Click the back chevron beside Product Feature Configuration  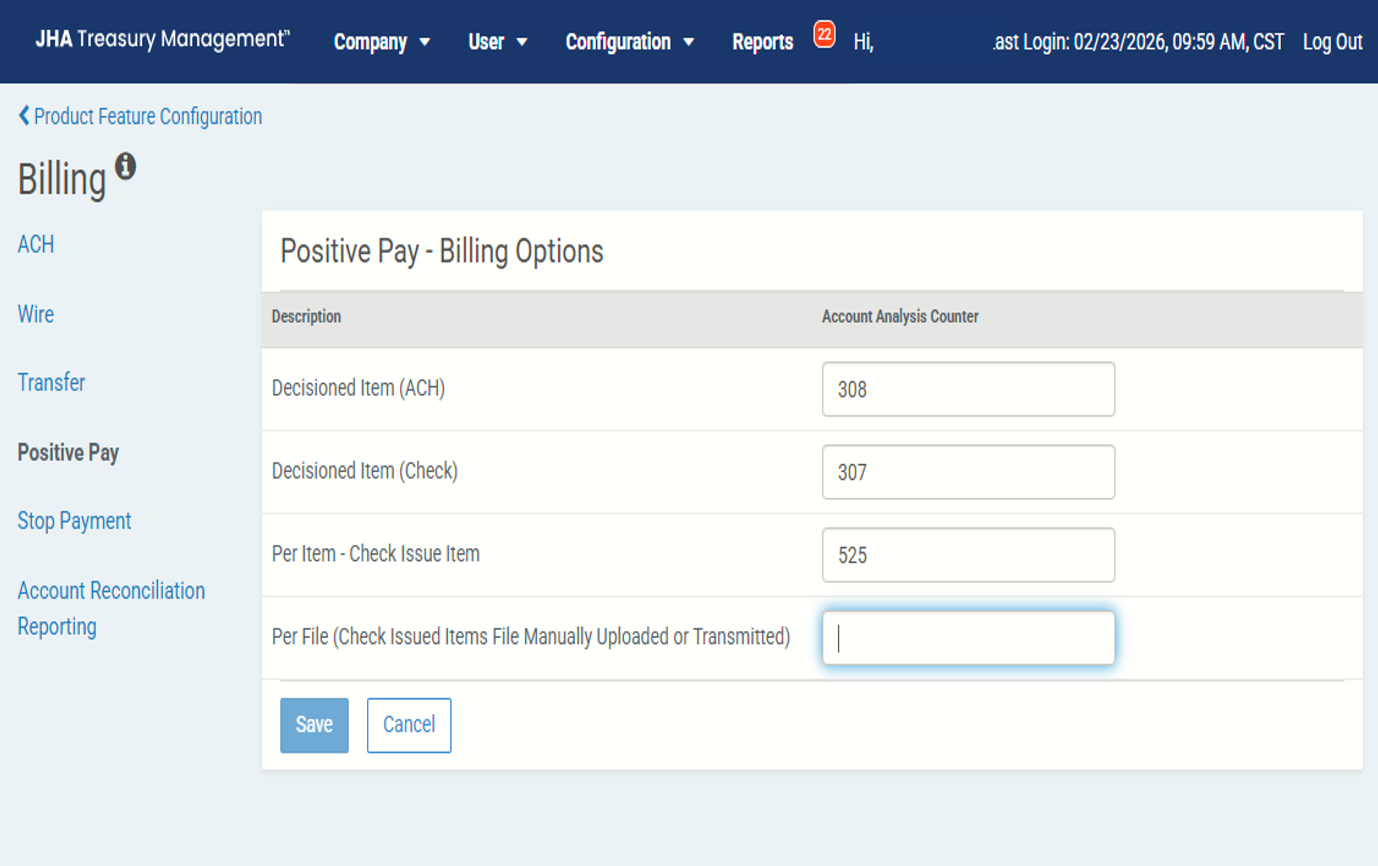point(24,116)
